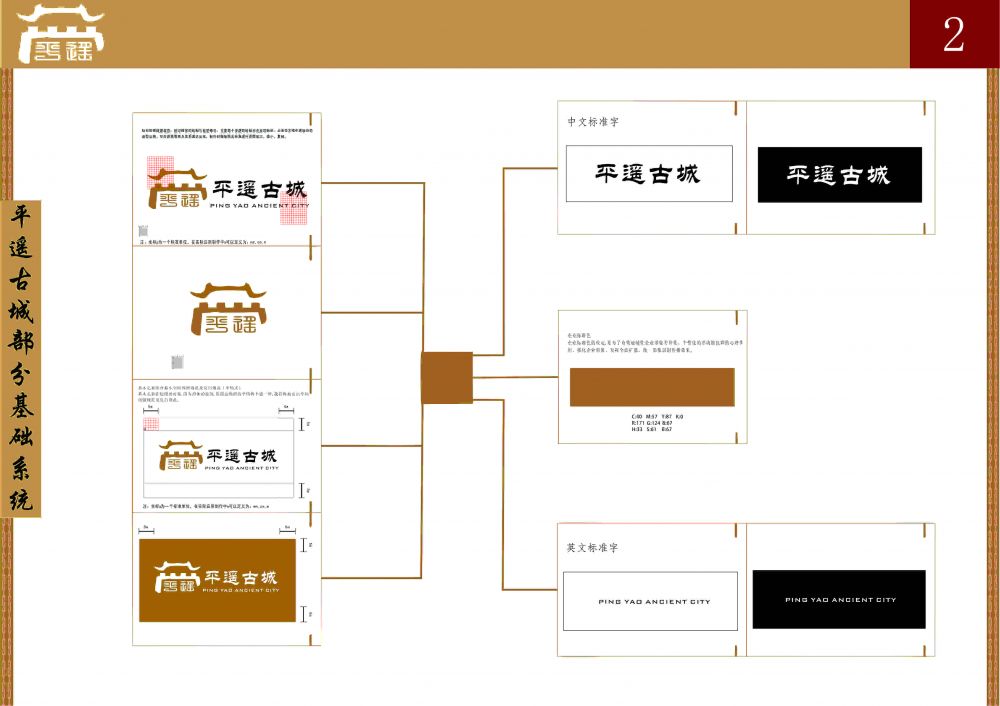
Task: Select white PING YAO ANCIENT CITY on brown background
Action: (x=241, y=591)
